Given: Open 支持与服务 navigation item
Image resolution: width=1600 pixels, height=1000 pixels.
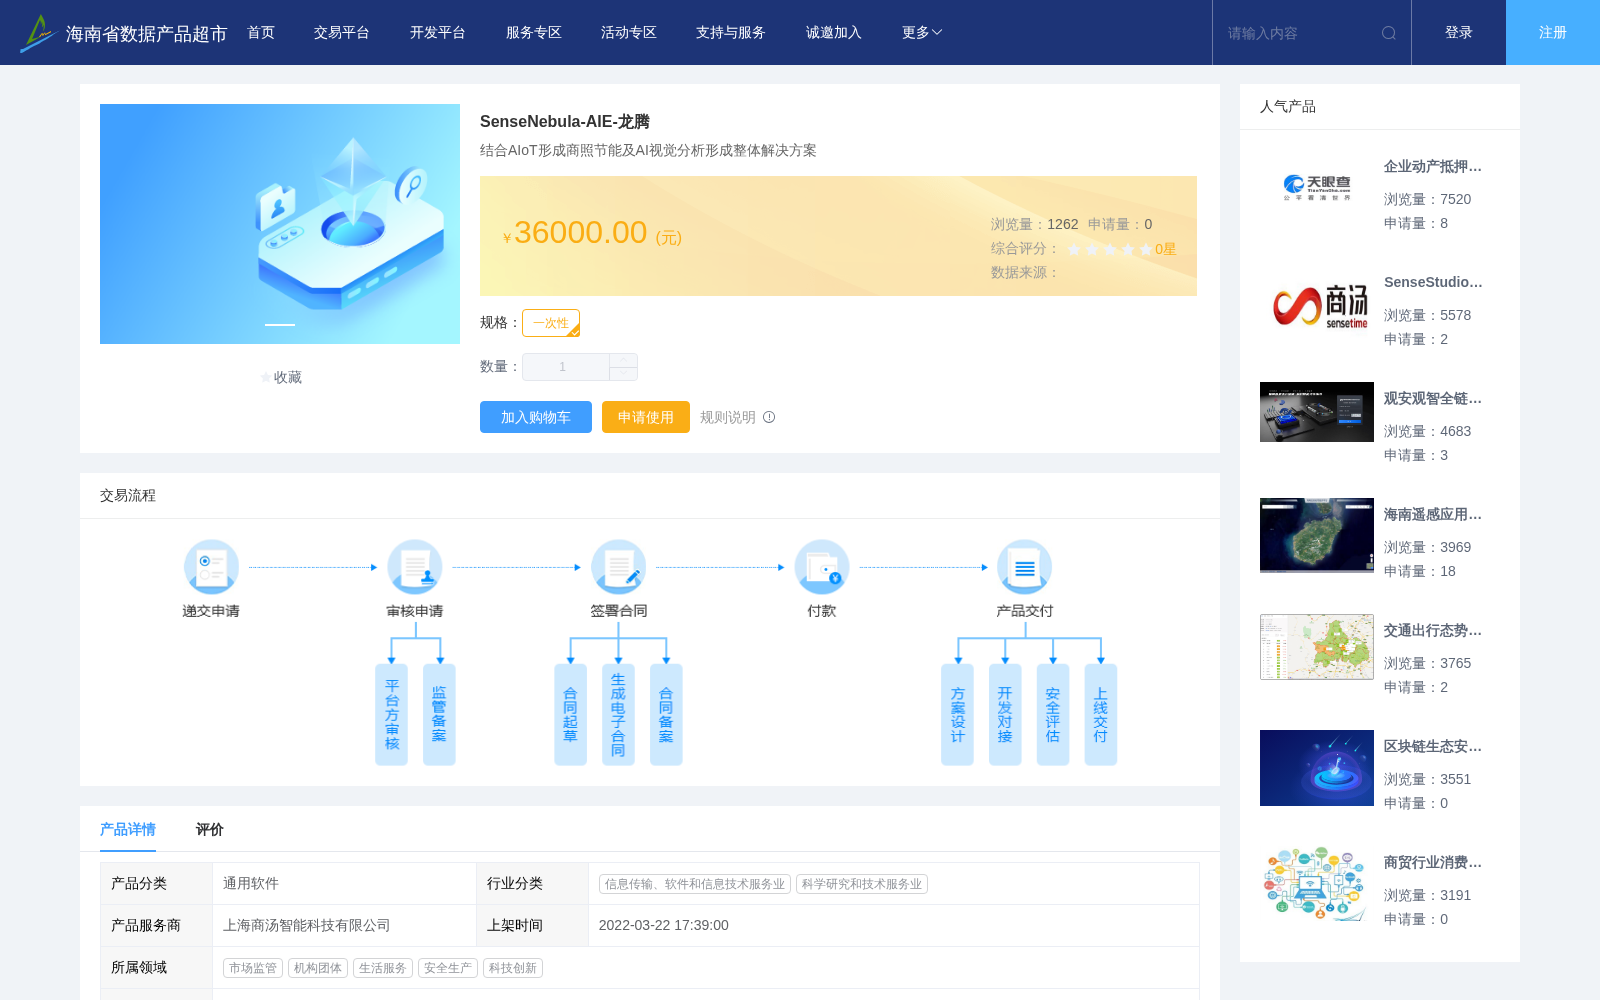Looking at the screenshot, I should [731, 33].
